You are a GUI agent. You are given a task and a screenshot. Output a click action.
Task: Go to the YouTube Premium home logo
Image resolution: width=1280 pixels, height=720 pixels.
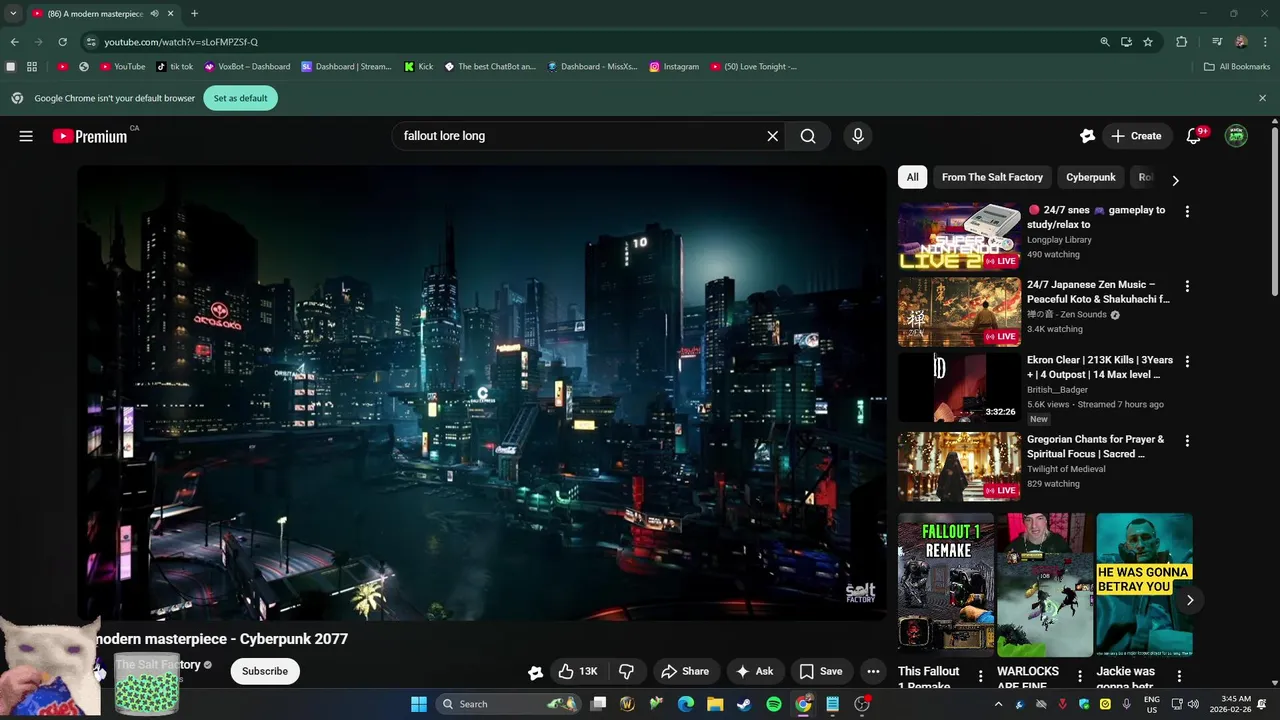click(90, 136)
